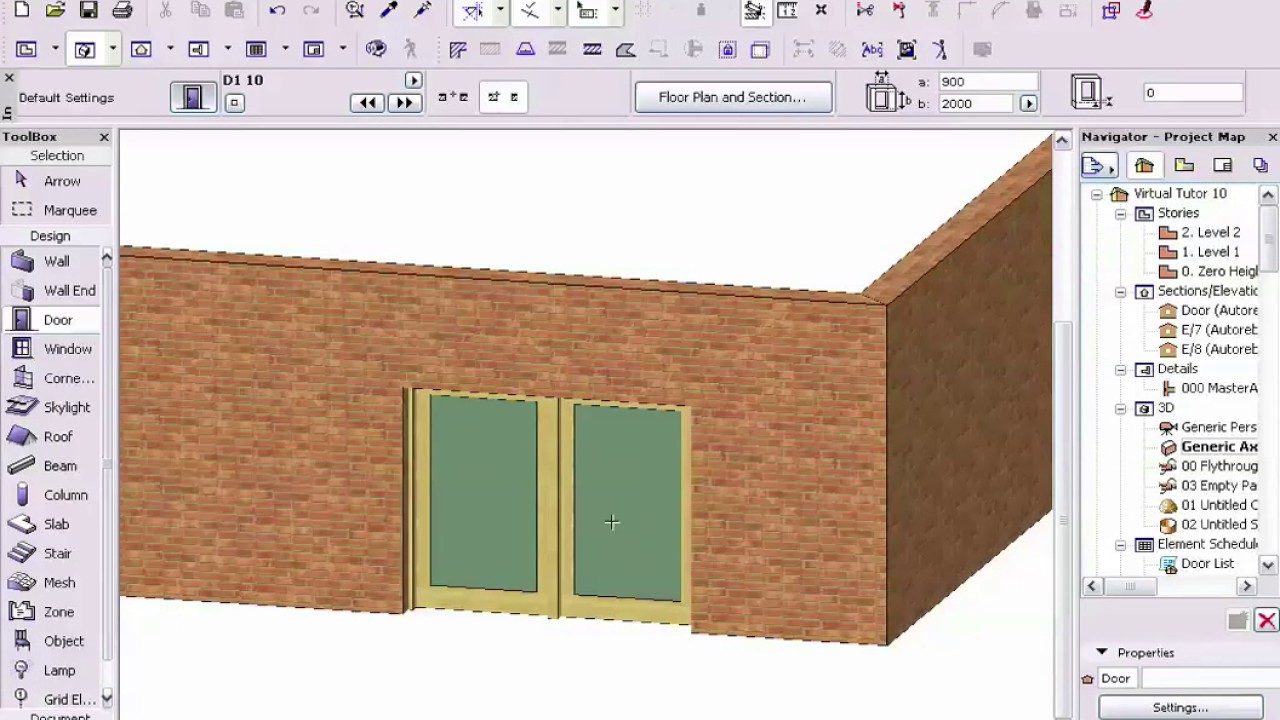Click the scissors trim tool icon
1280x720 pixels.
[x=865, y=11]
